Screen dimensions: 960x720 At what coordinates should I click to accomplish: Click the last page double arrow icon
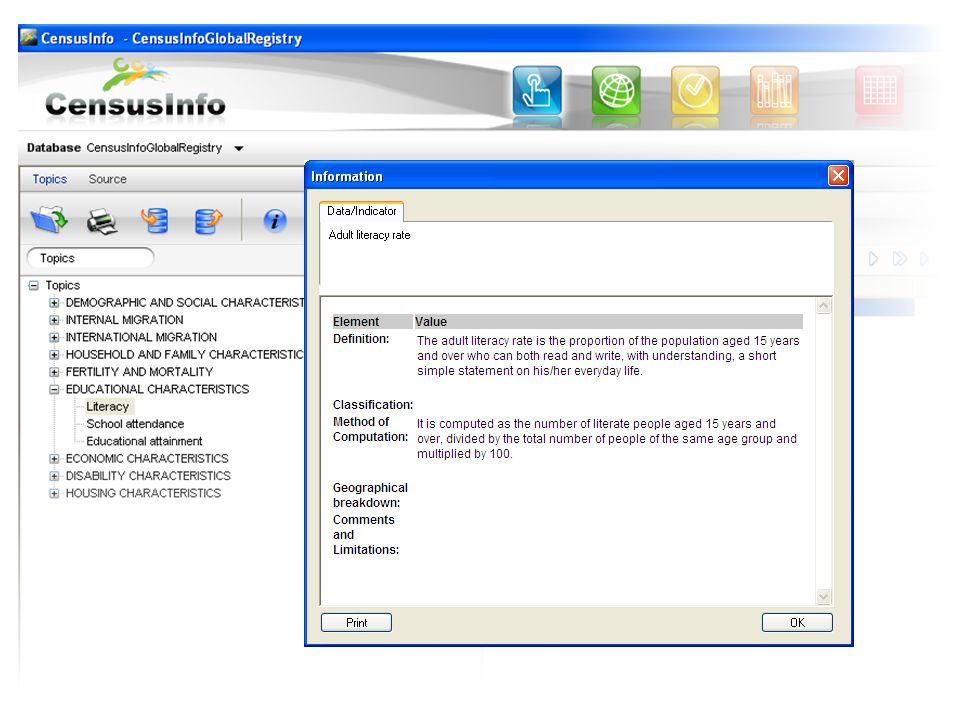point(899,259)
